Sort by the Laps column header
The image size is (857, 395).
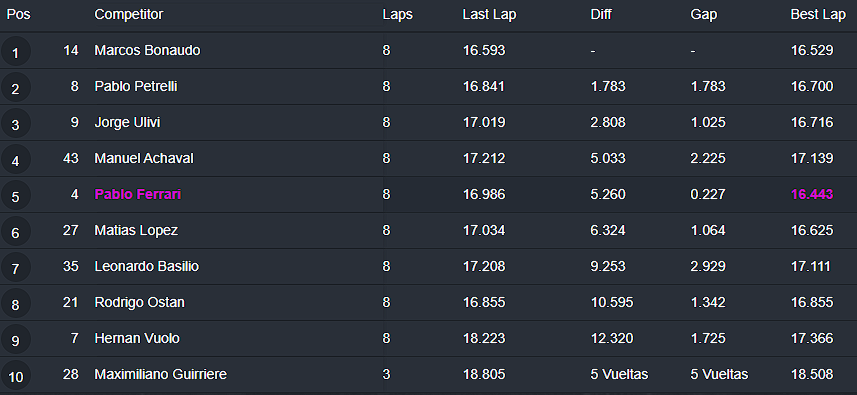(x=397, y=15)
